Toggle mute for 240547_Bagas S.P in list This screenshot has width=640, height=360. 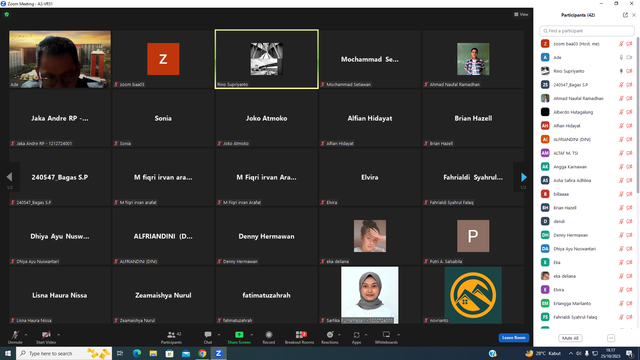621,85
